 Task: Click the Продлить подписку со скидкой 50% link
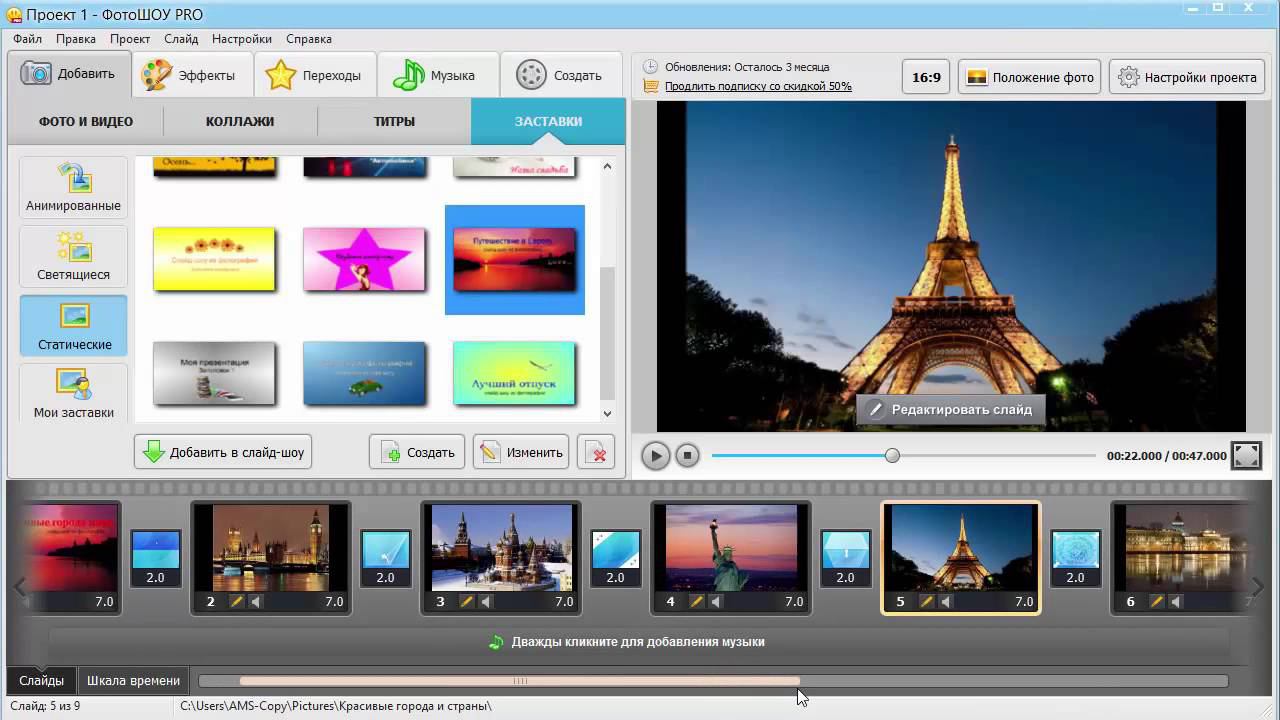[758, 86]
